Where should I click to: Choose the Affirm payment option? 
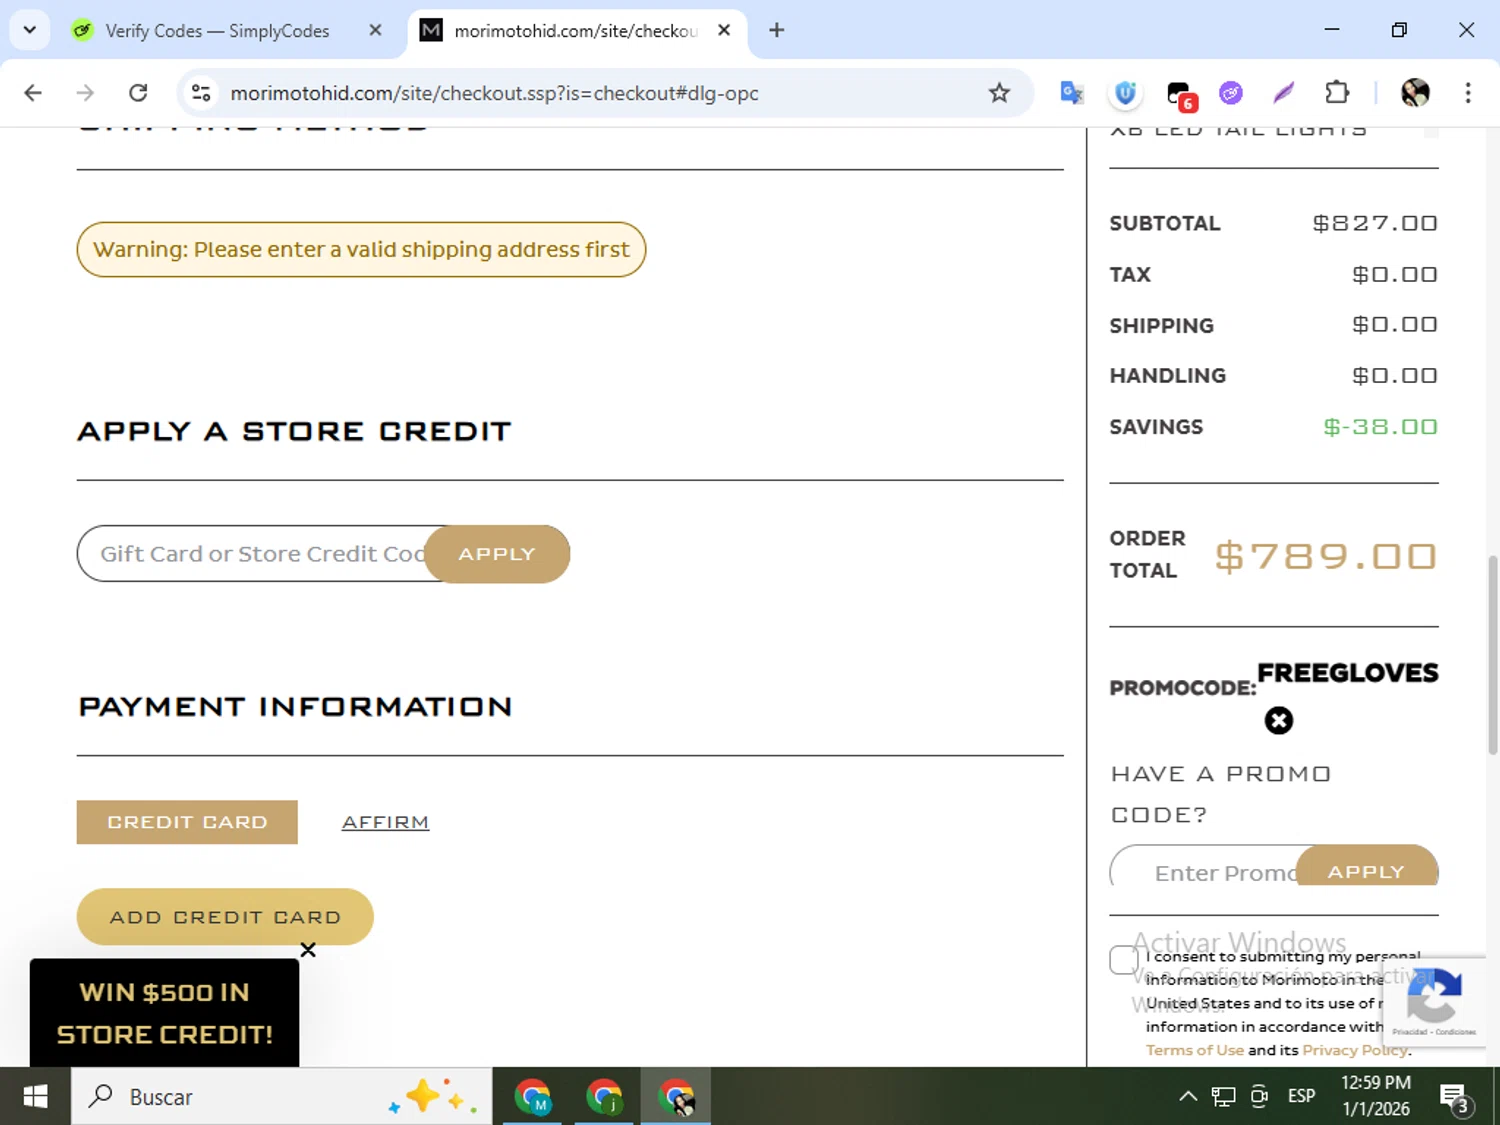[385, 822]
